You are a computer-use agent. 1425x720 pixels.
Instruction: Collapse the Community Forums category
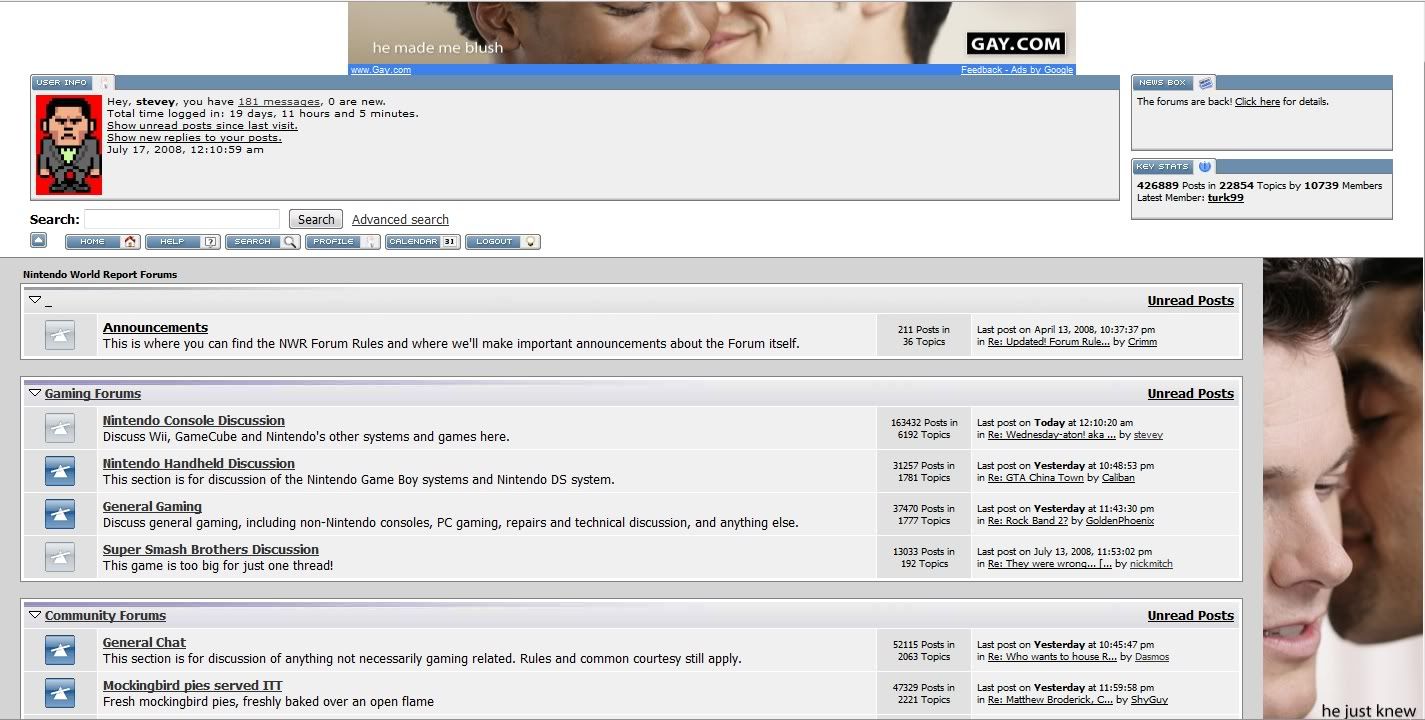pyautogui.click(x=35, y=615)
